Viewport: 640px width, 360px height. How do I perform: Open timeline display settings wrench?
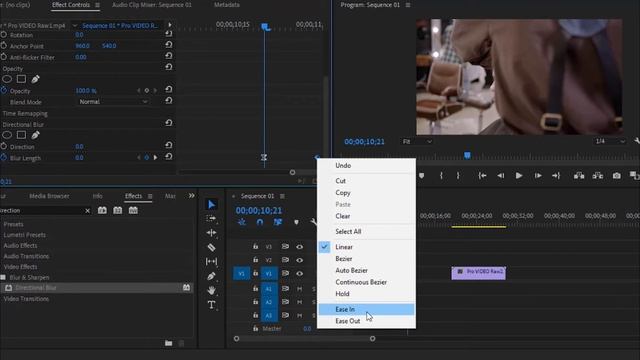[313, 222]
